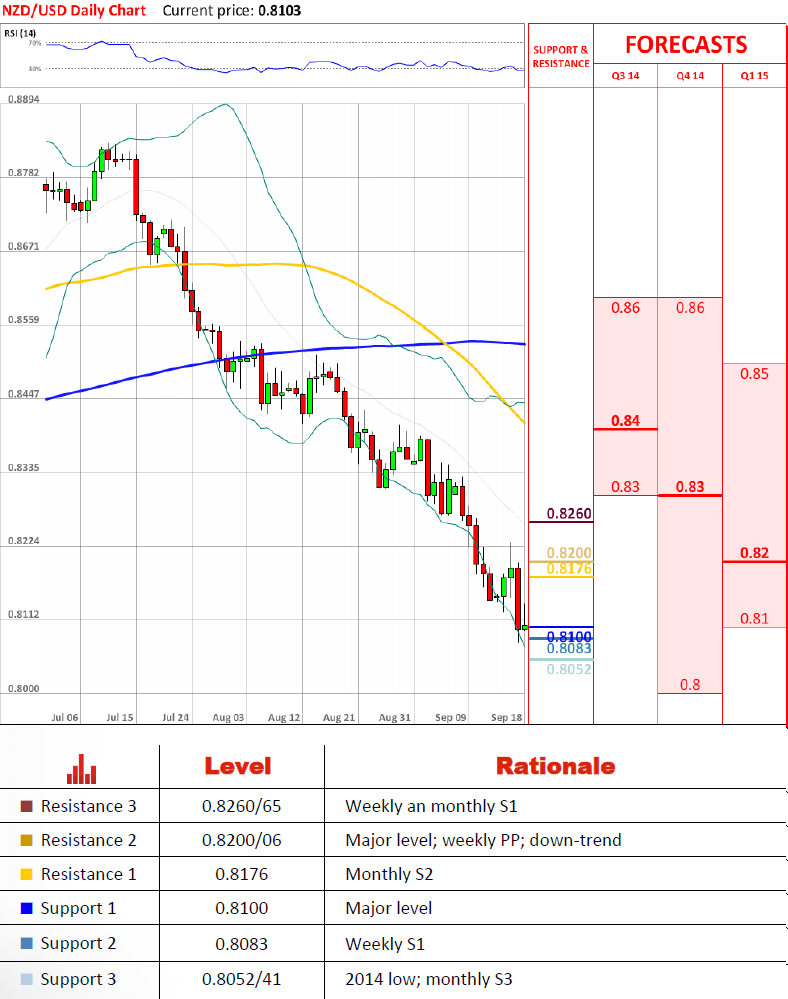The image size is (788, 999).
Task: Click the 0.85 value in Q1 15 column
Action: click(754, 374)
